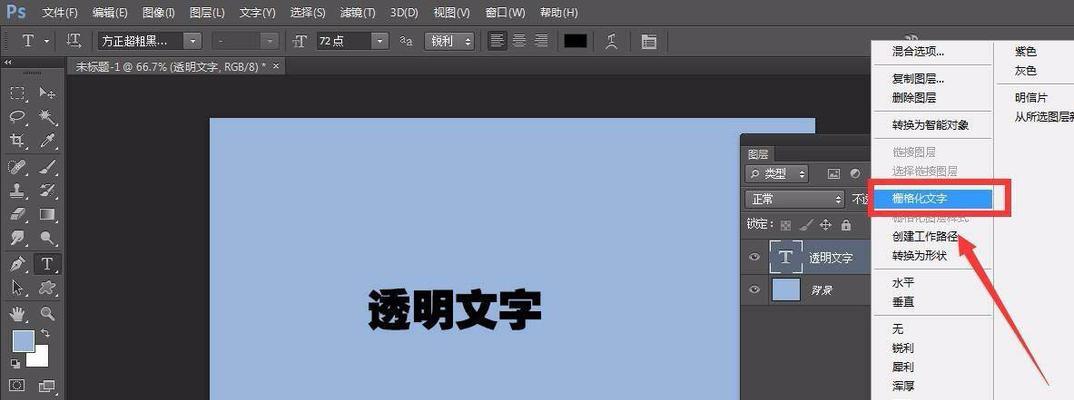Center align the text

[x=519, y=41]
